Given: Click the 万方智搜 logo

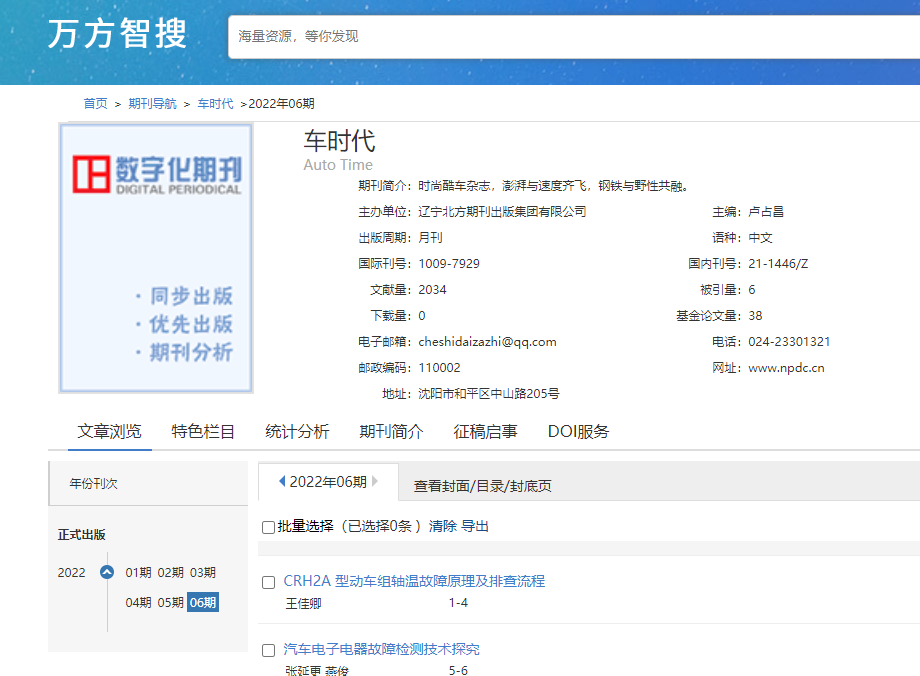Looking at the screenshot, I should tap(117, 33).
